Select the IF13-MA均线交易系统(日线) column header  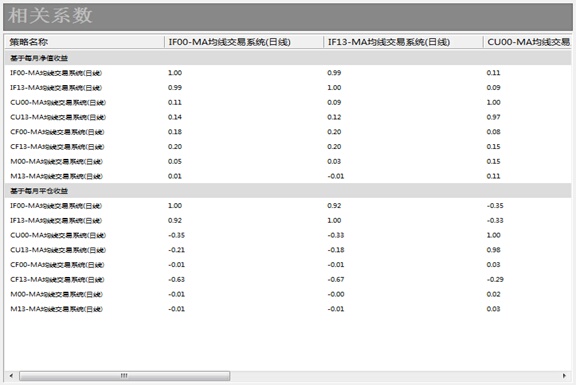(403, 42)
